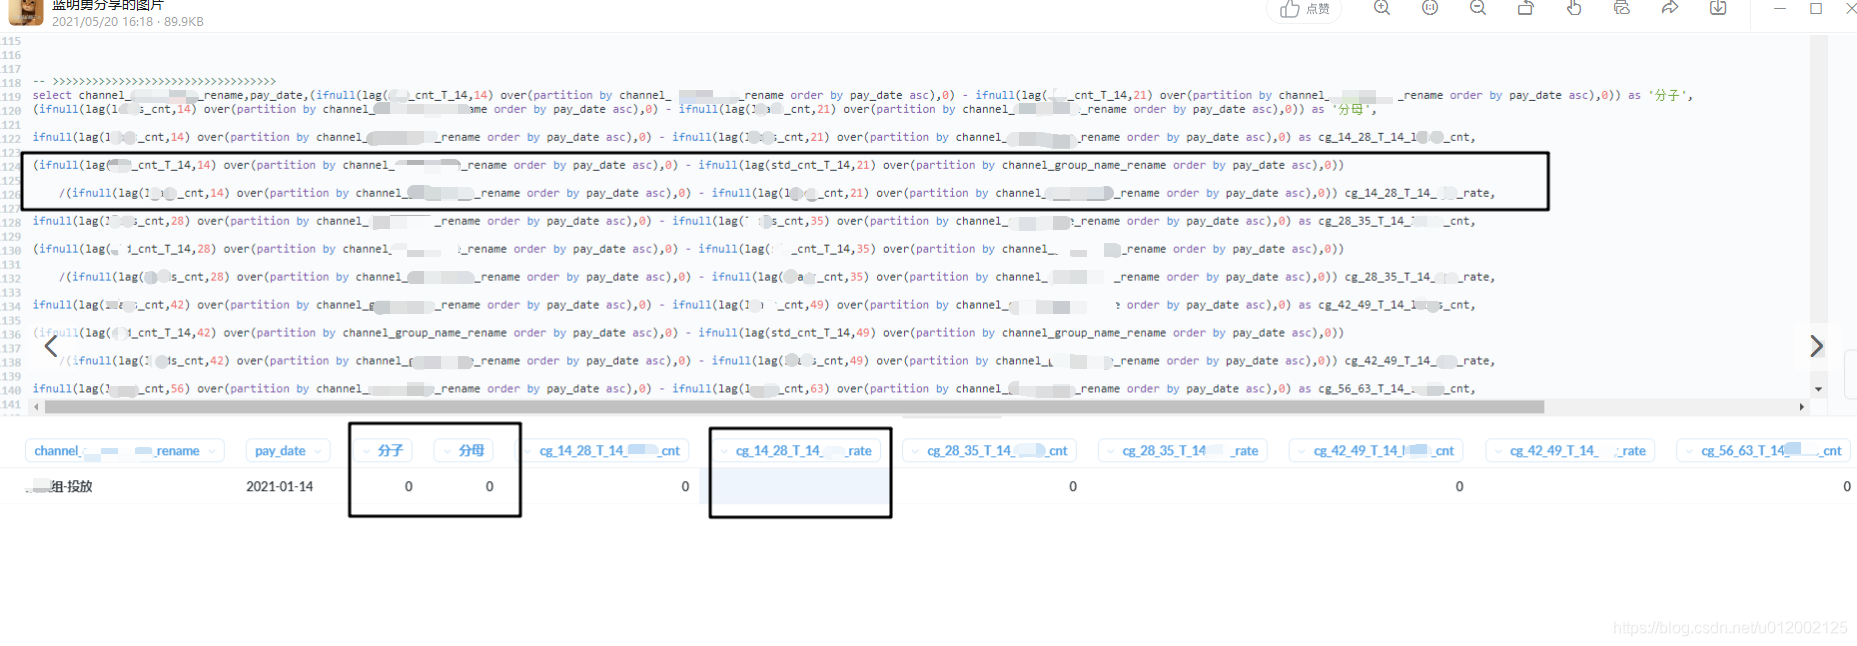Go to the next image arrow

pyautogui.click(x=1816, y=346)
